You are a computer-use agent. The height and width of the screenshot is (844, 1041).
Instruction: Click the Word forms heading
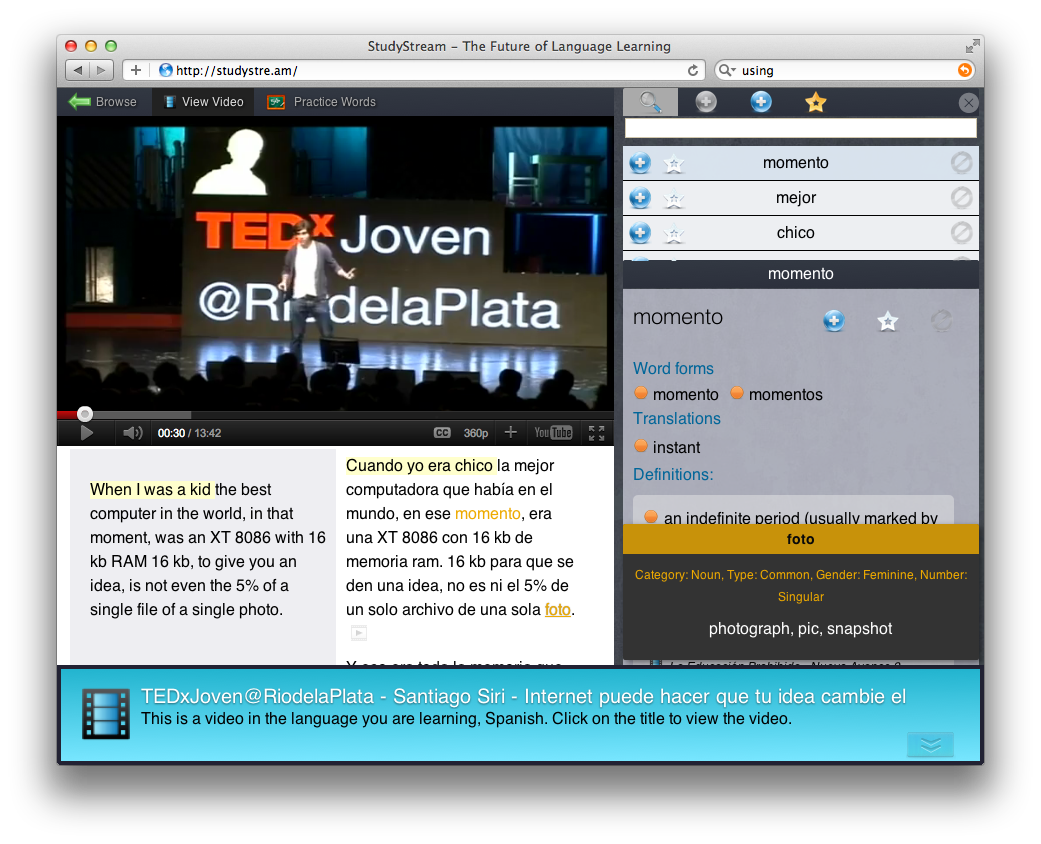pos(673,369)
